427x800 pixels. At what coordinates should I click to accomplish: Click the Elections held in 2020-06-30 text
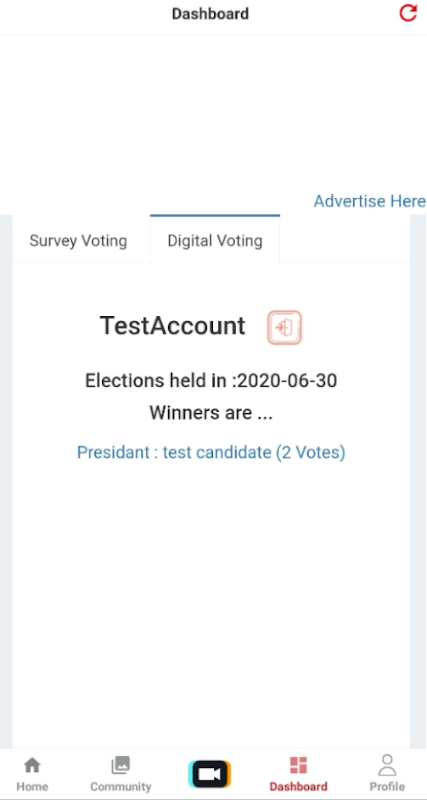pyautogui.click(x=211, y=381)
